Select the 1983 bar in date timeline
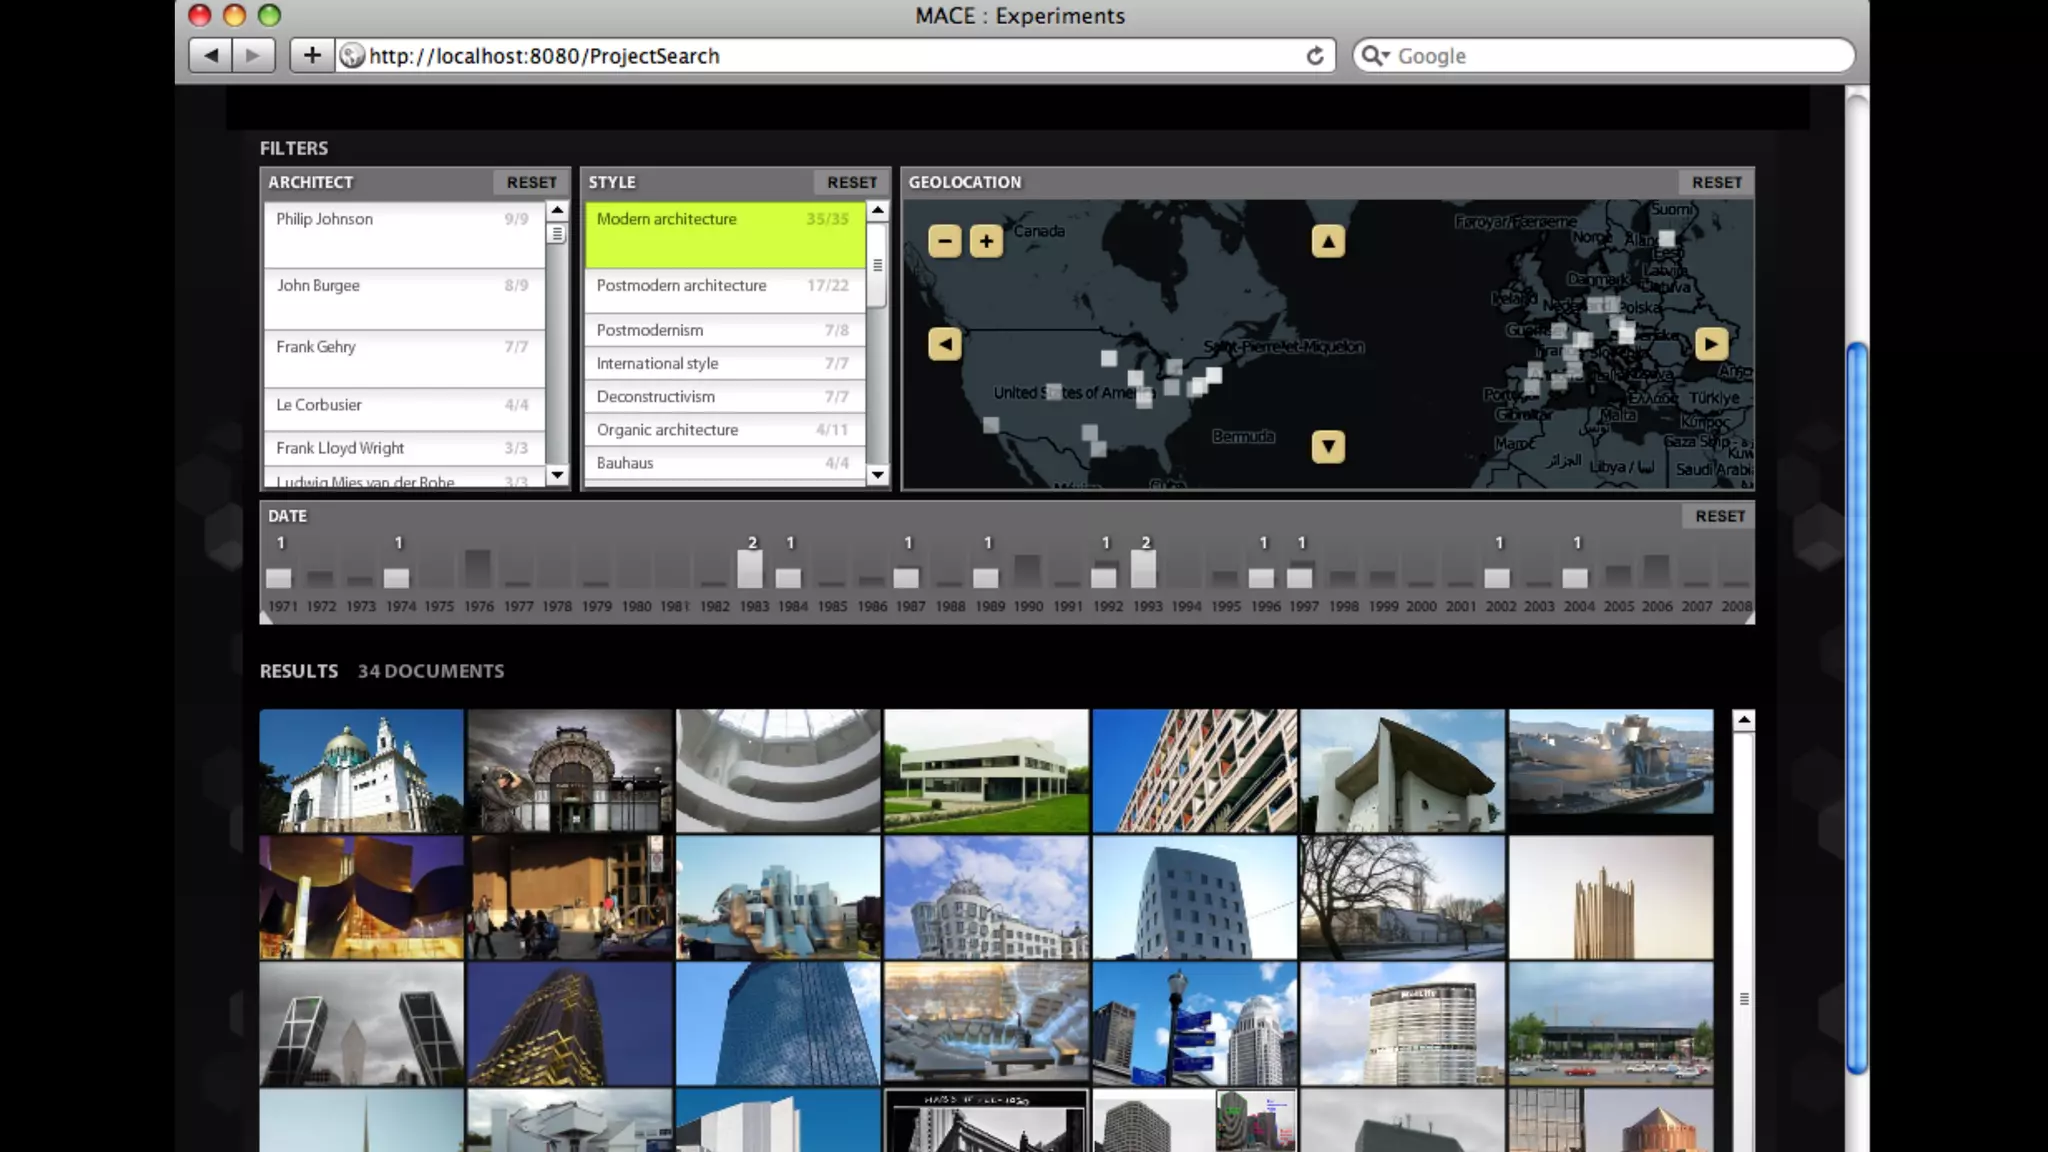Screen dimensions: 2048x1152 [751, 569]
